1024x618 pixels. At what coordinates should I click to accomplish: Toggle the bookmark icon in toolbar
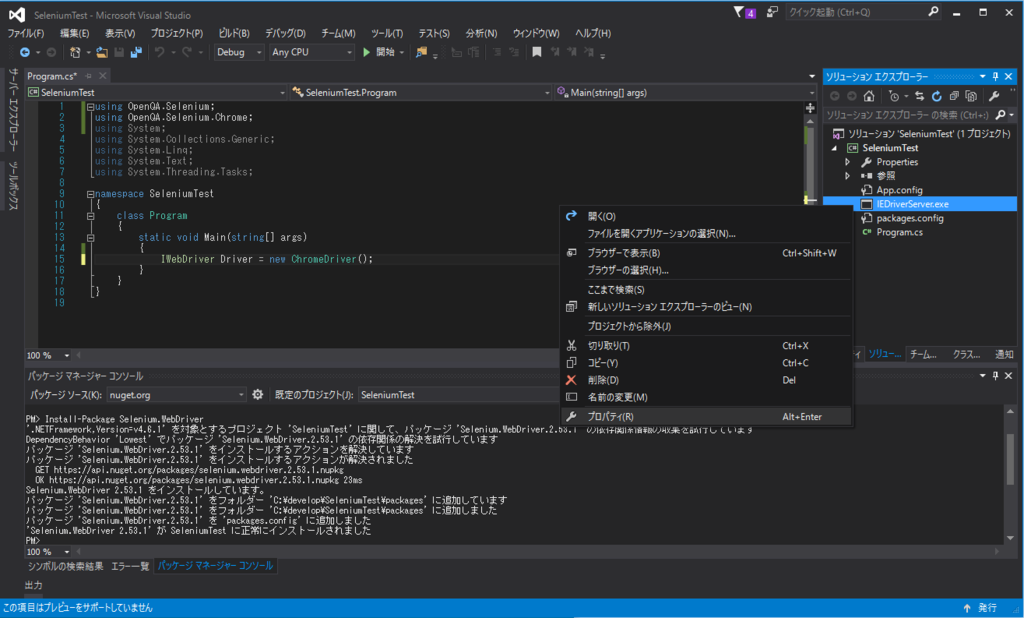point(537,52)
